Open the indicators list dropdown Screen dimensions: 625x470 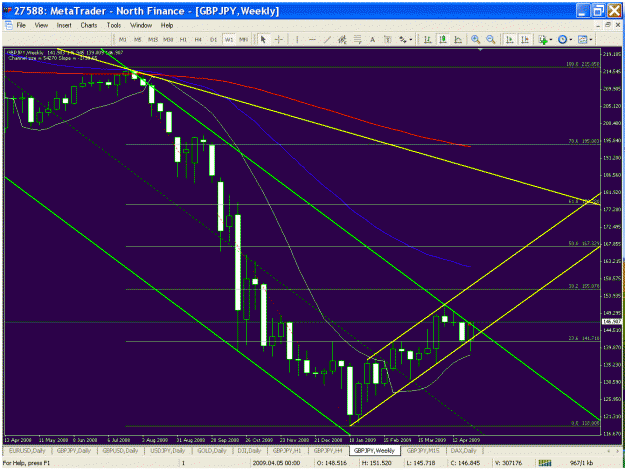point(545,39)
